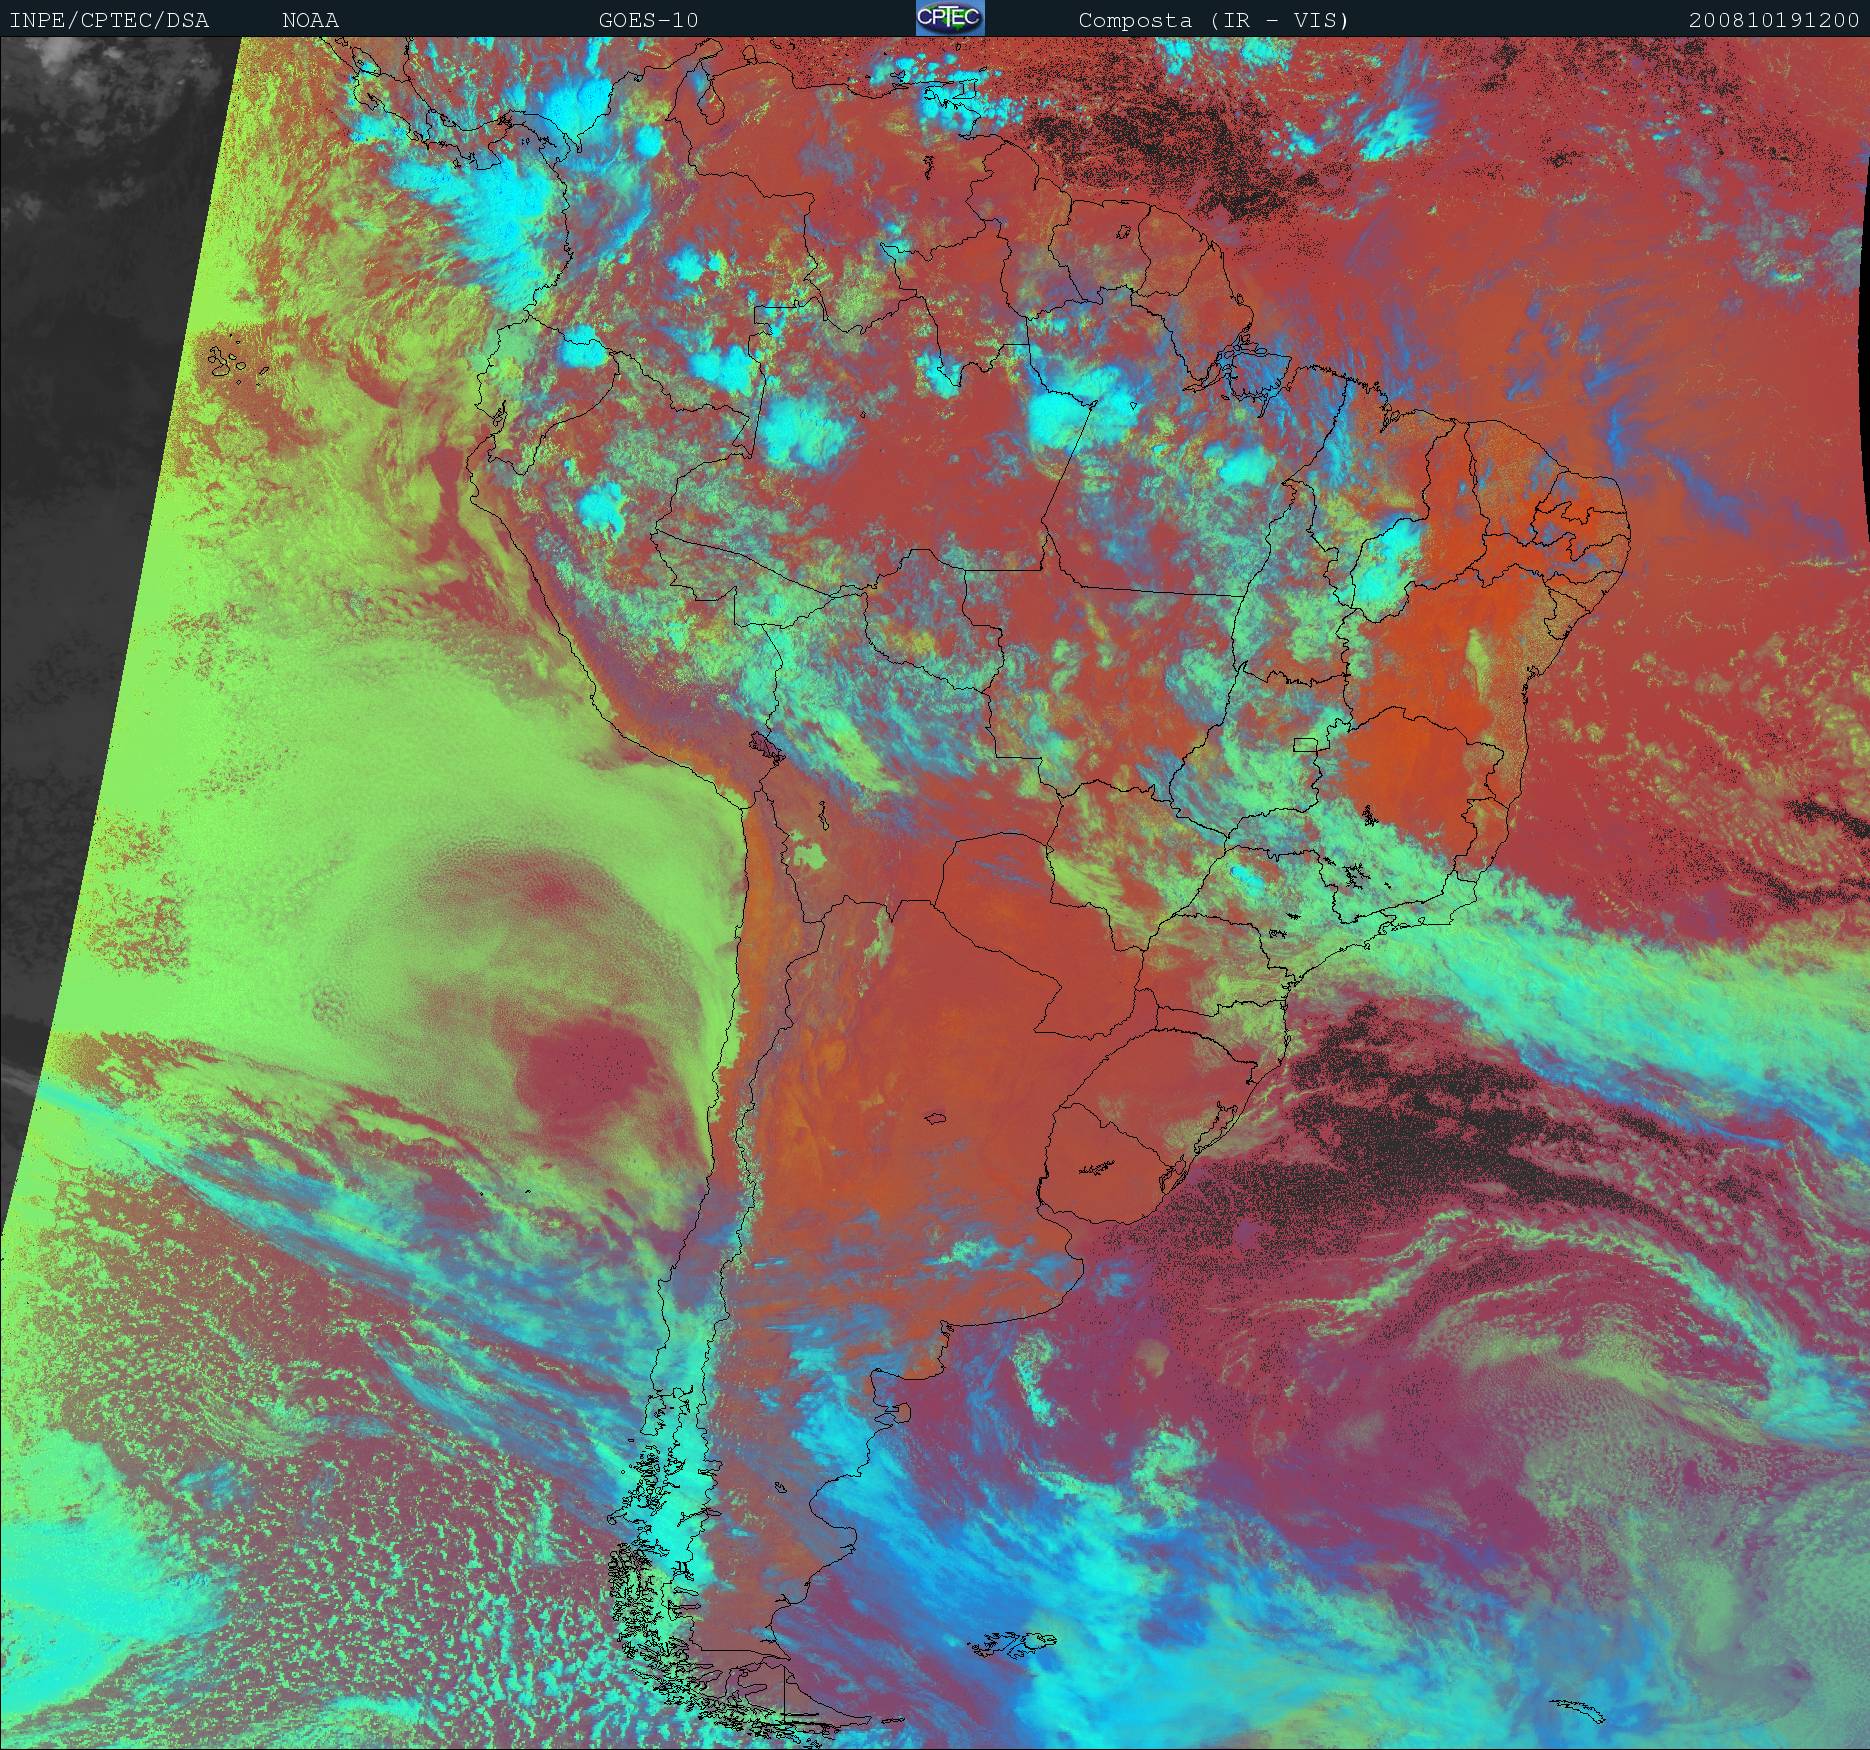Click the Mar Chiquita lake outline
Screen dimensions: 1870x1750
tap(935, 1118)
